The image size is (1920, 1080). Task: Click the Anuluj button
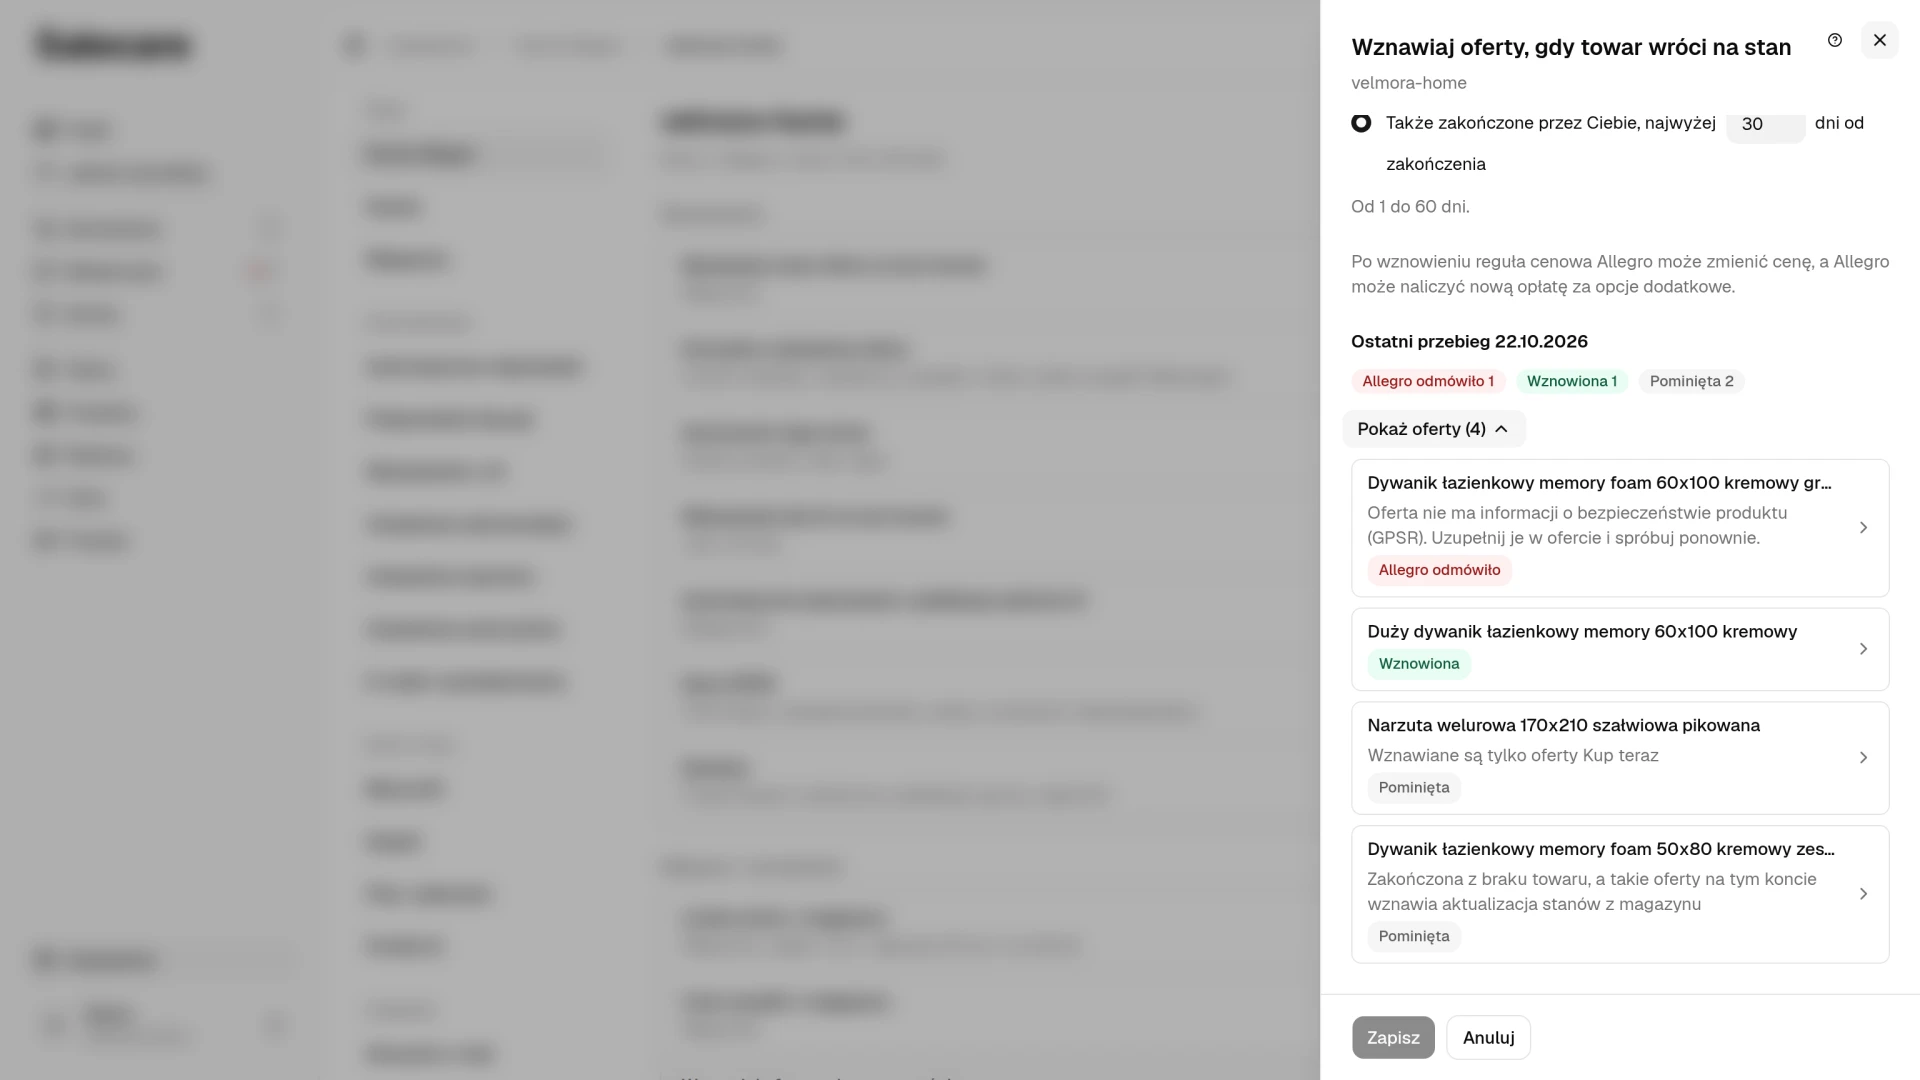pos(1488,1038)
